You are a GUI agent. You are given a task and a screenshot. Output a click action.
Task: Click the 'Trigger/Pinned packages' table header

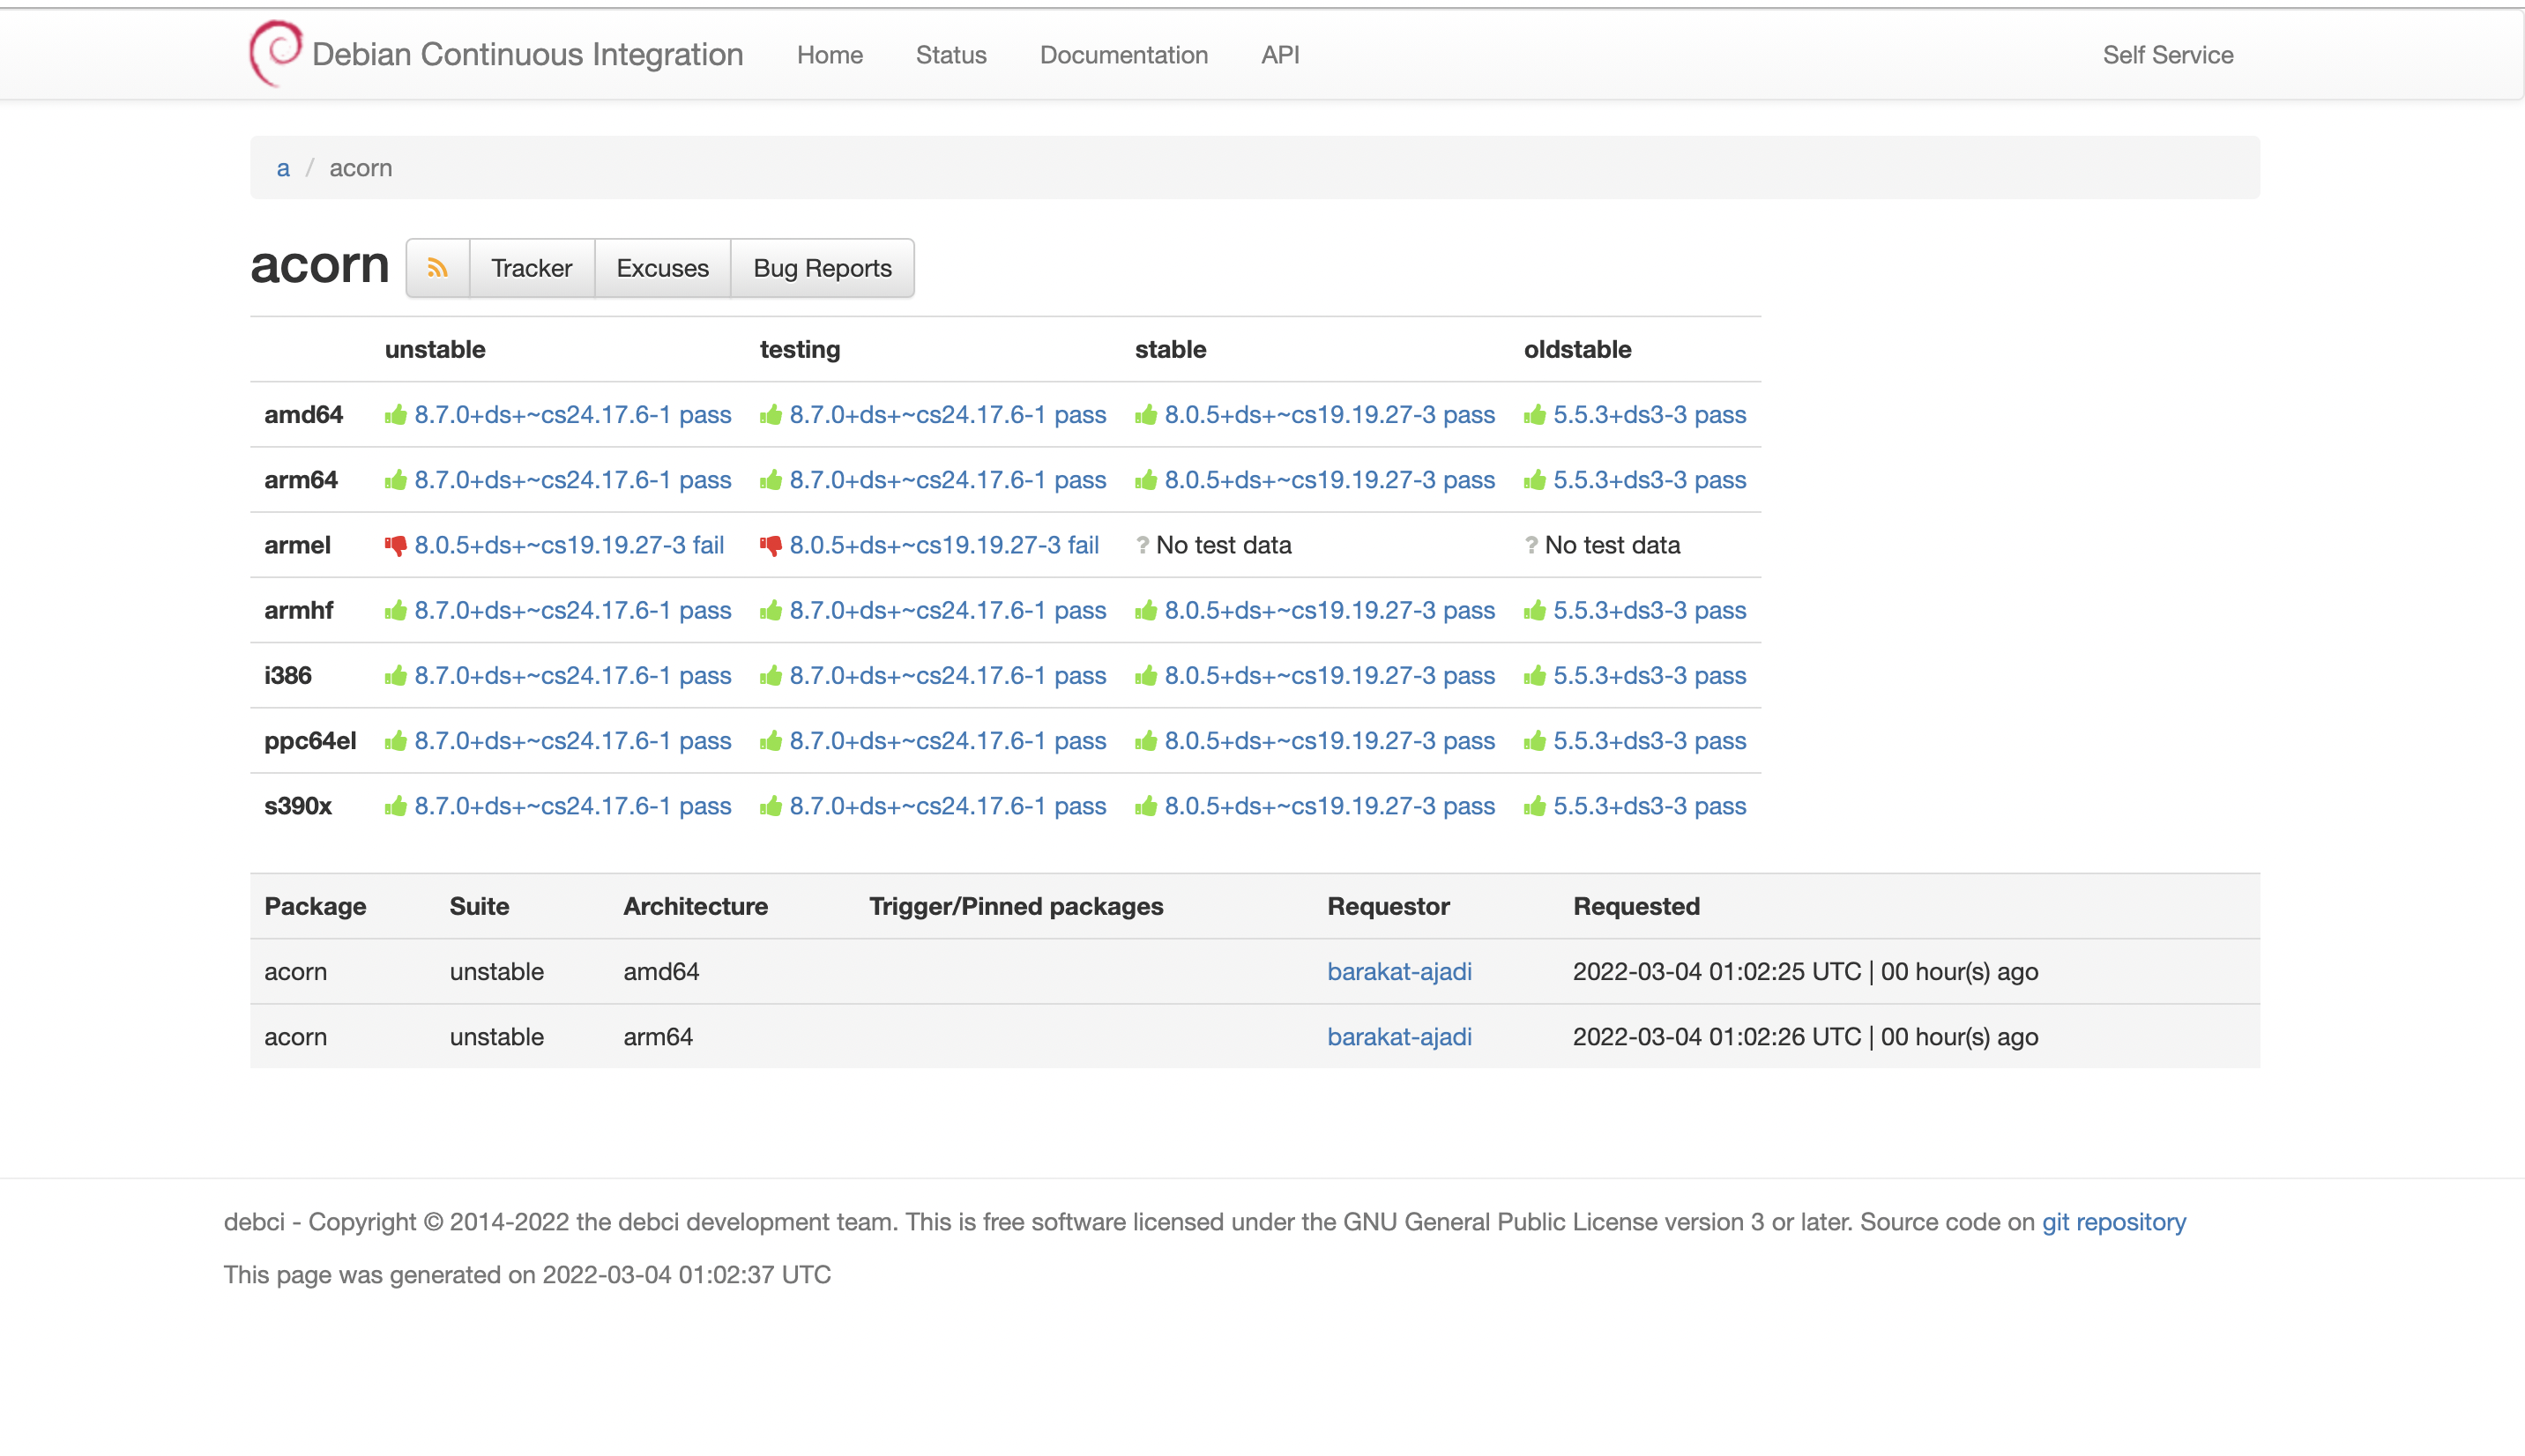click(x=1016, y=906)
